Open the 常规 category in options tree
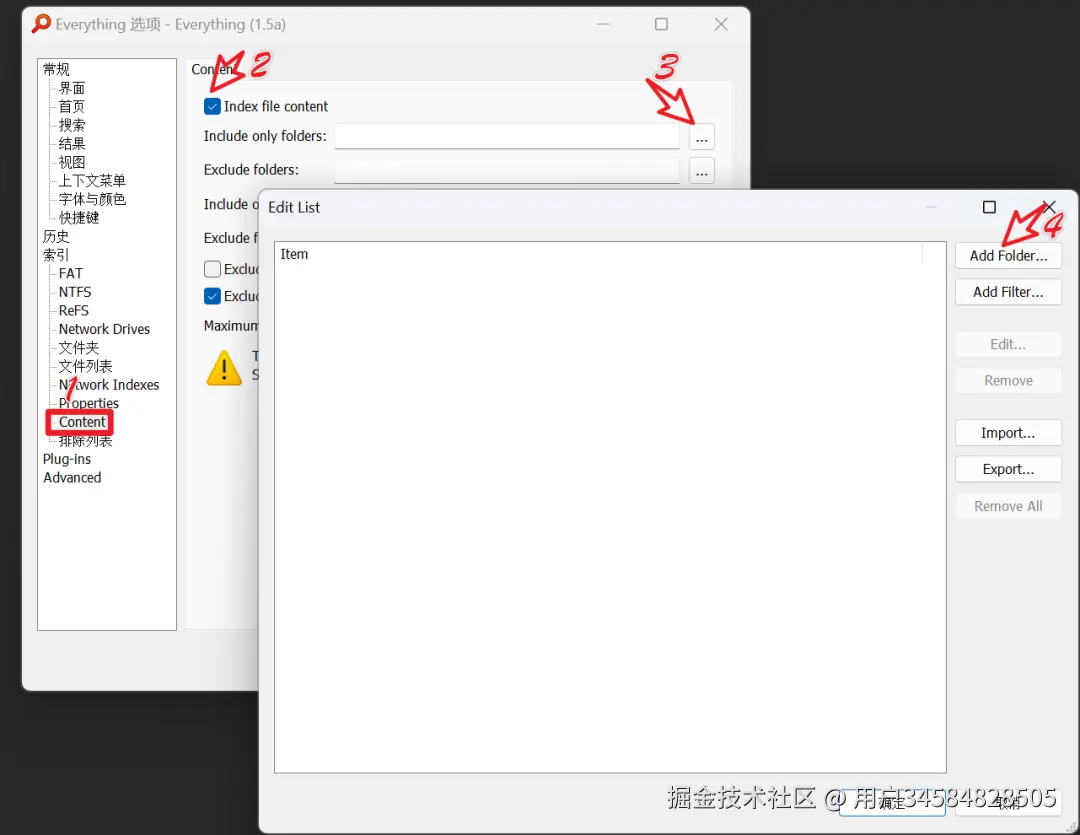 coord(56,70)
